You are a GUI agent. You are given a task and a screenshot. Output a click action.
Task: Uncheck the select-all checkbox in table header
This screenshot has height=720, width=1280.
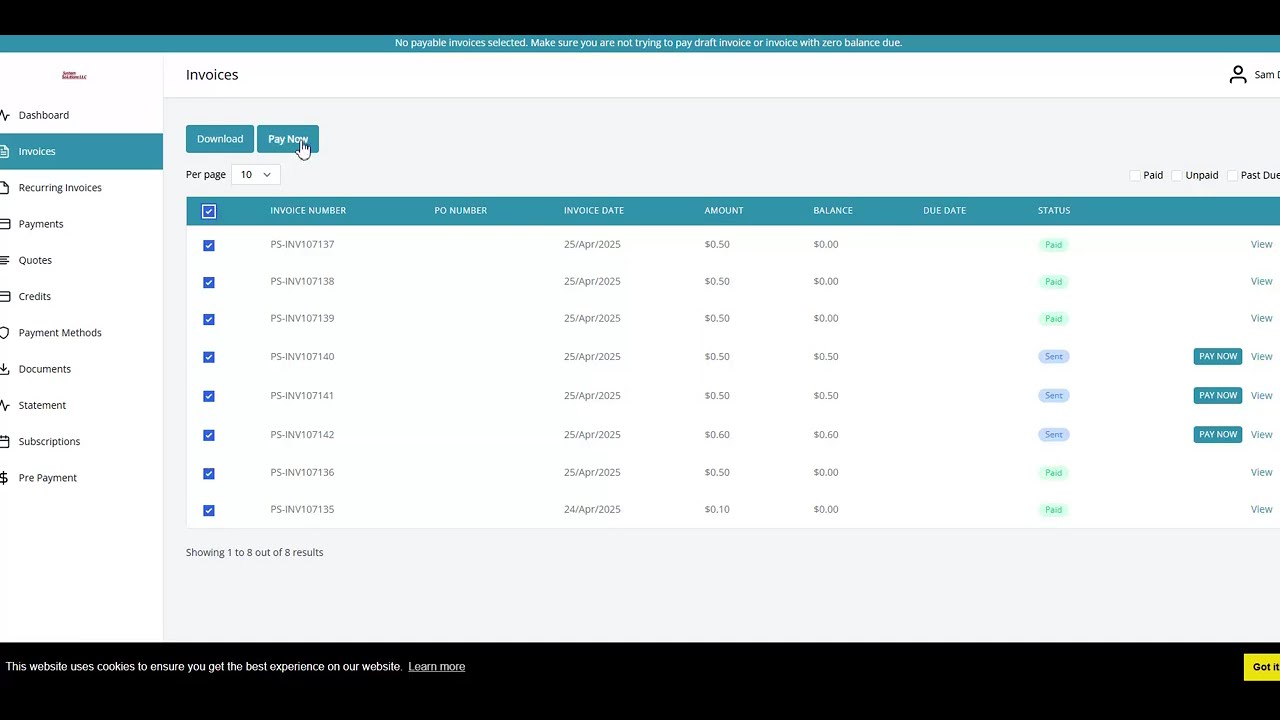[x=209, y=211]
